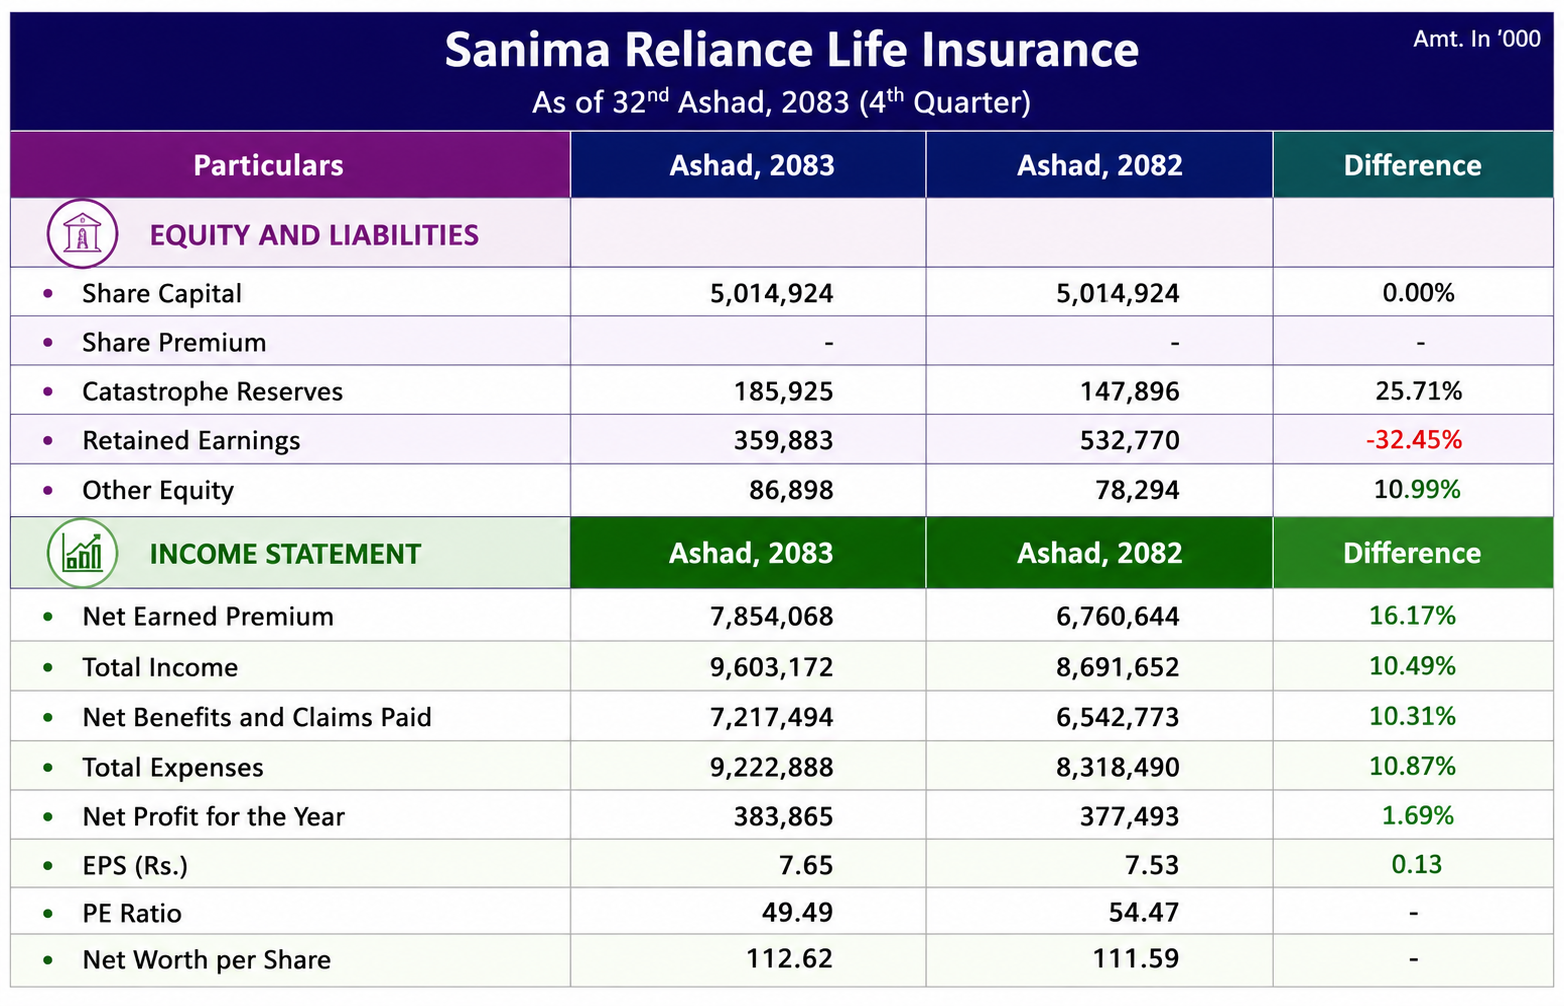Click the bank building icon beside Equity and Liabilities
This screenshot has height=1006, width=1564.
pyautogui.click(x=82, y=234)
